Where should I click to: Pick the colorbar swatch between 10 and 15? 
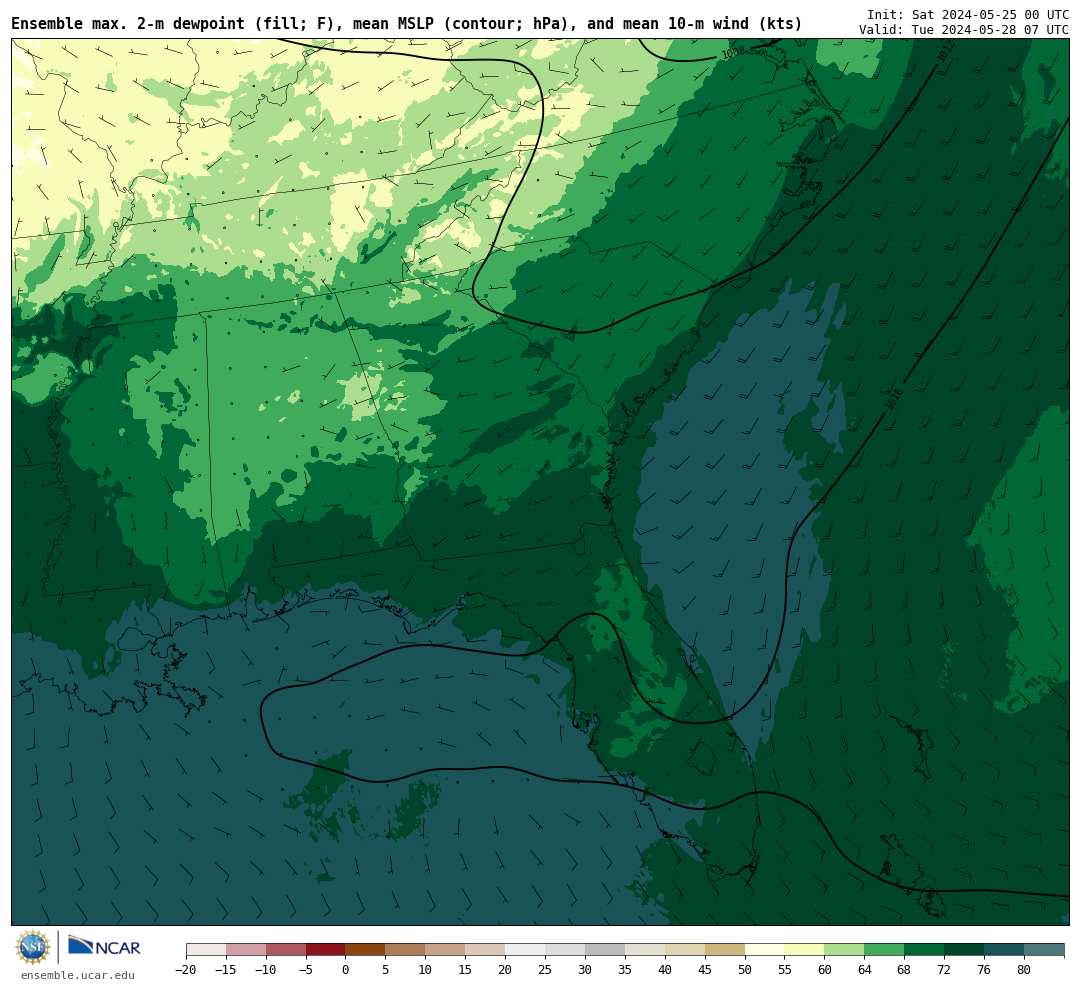click(446, 950)
